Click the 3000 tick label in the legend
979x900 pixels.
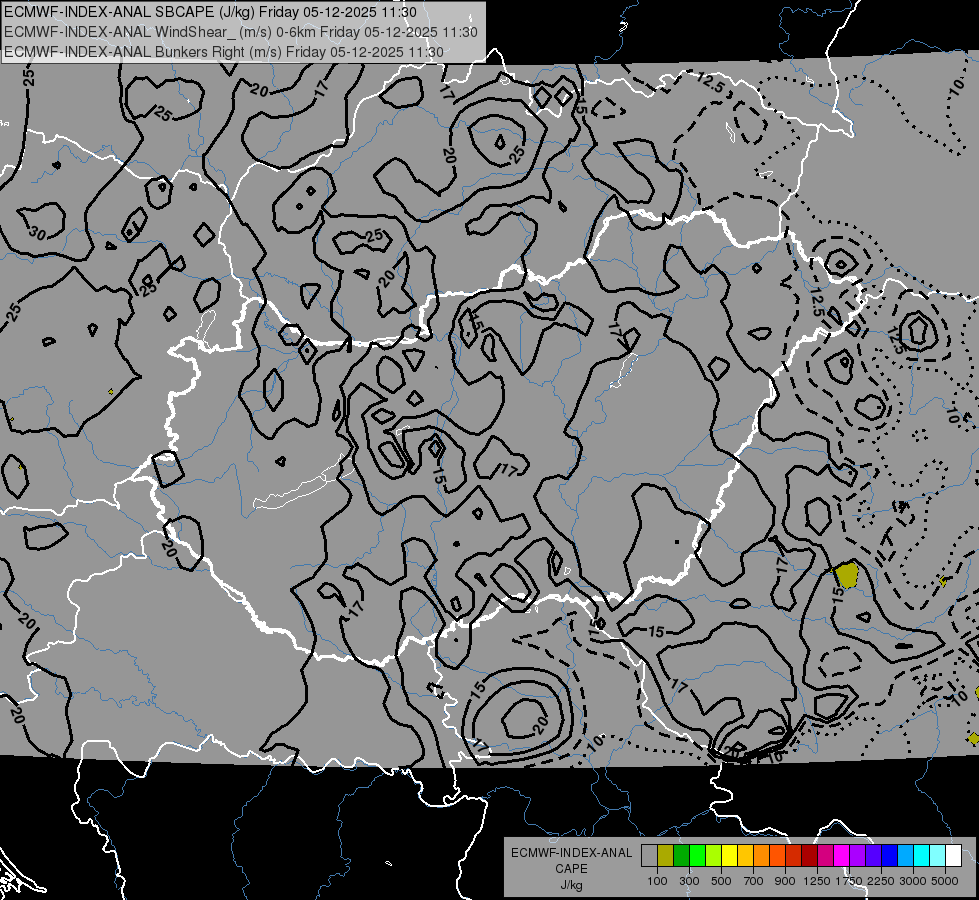pos(913,881)
